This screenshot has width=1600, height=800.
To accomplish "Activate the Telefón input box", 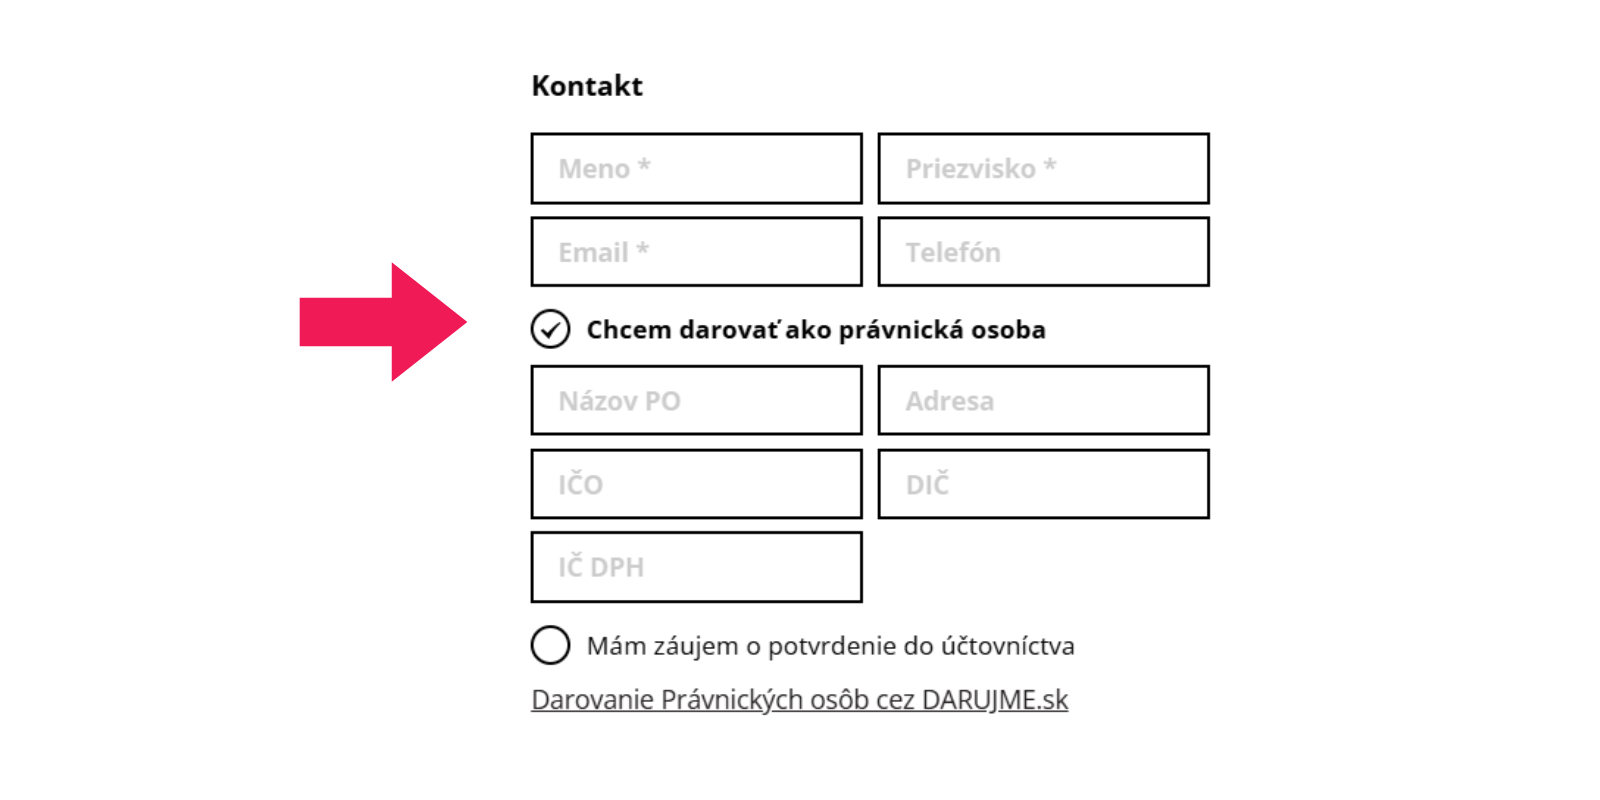I will pyautogui.click(x=1043, y=252).
